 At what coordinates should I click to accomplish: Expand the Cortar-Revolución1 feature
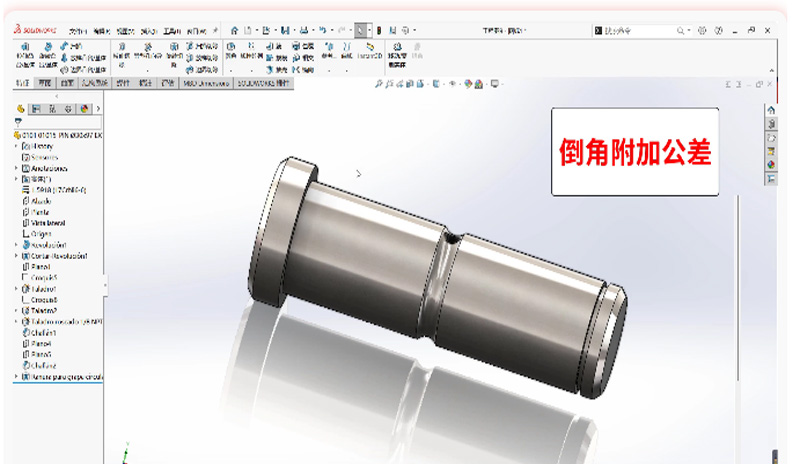pyautogui.click(x=16, y=256)
